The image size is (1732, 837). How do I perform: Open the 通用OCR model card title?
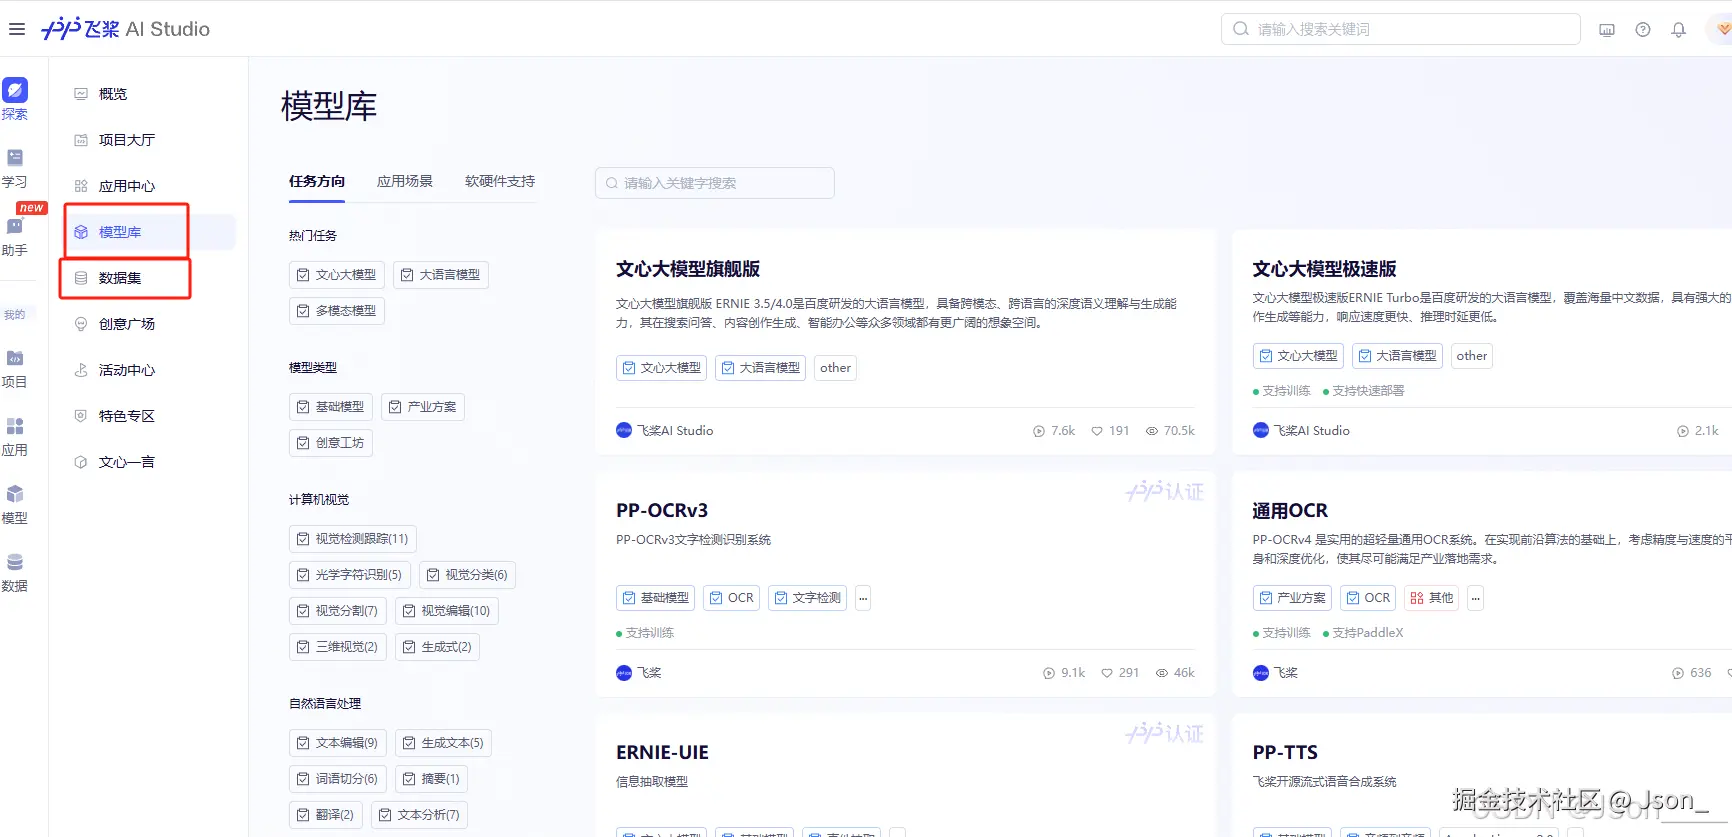[1290, 511]
